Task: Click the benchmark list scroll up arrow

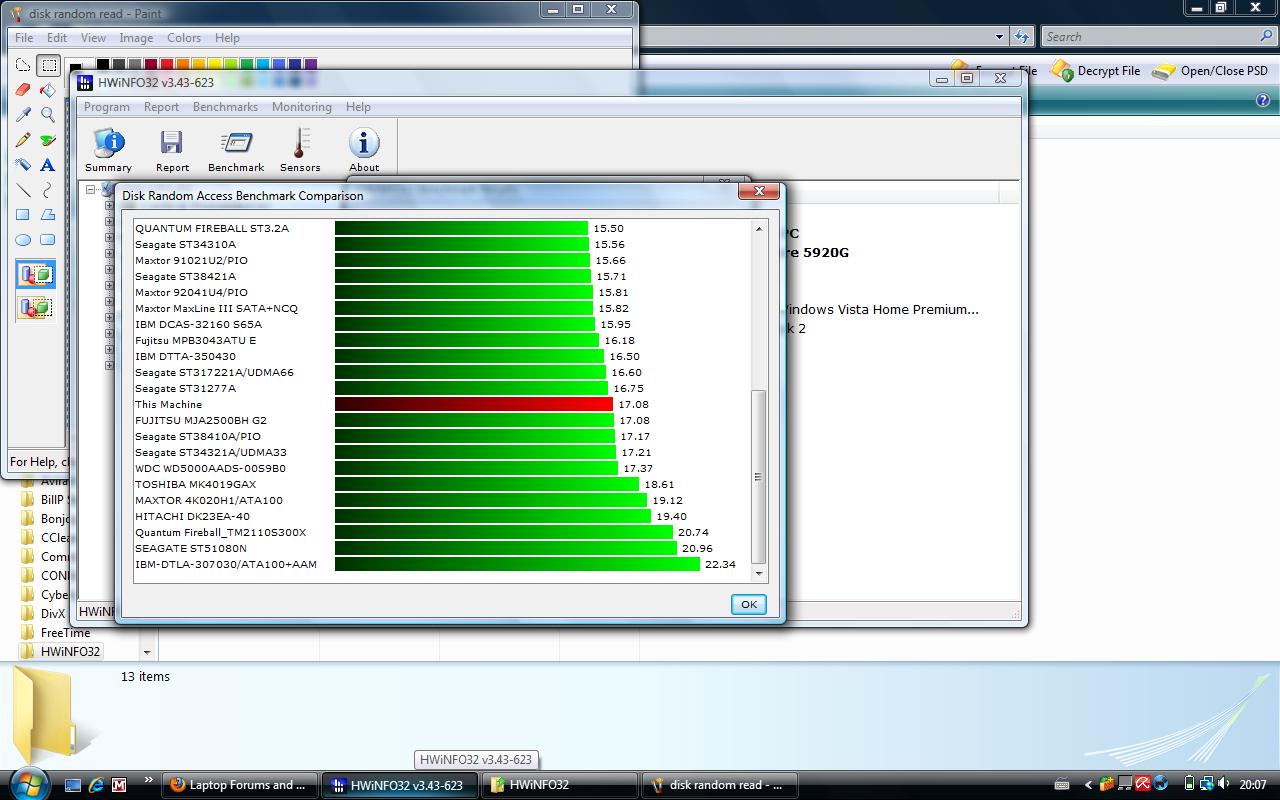Action: click(x=759, y=229)
